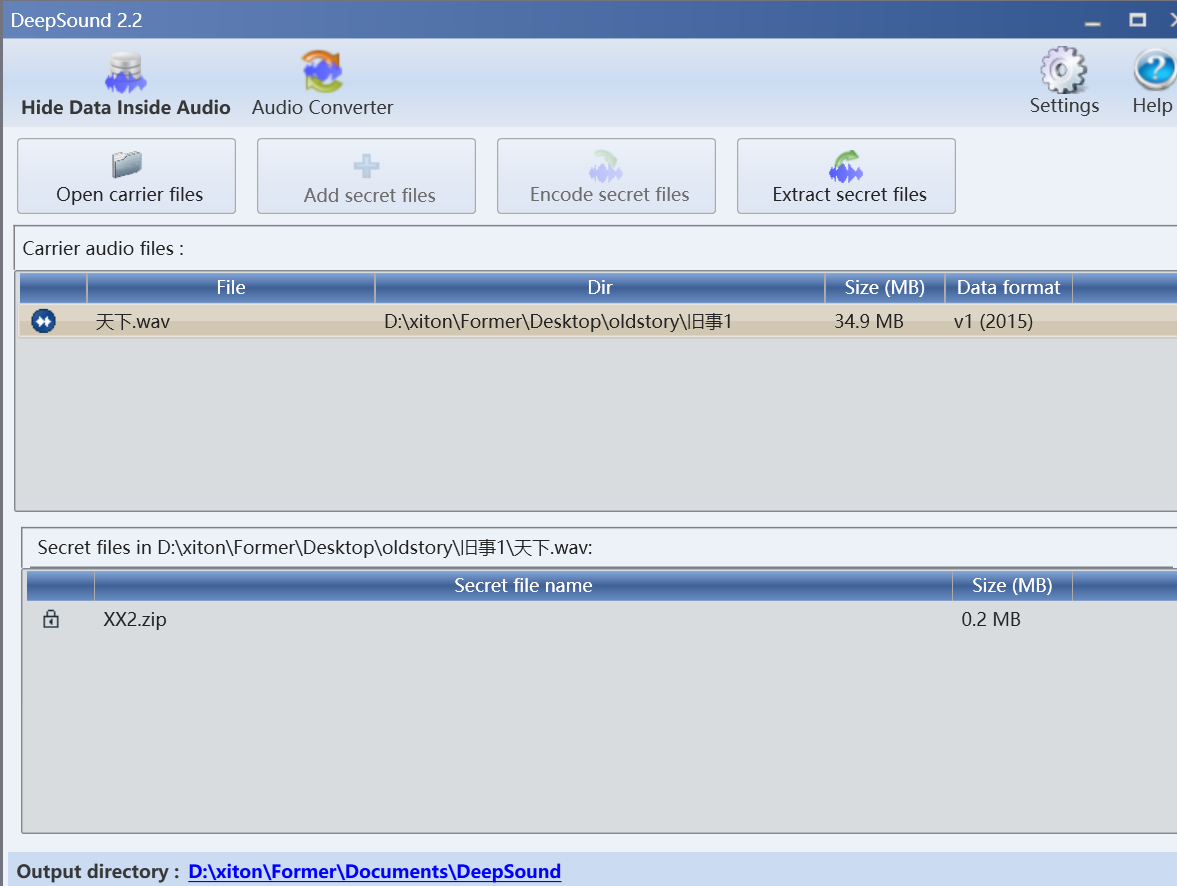This screenshot has height=886, width=1177.
Task: Click the carrier Size (MB) column header
Action: click(884, 288)
